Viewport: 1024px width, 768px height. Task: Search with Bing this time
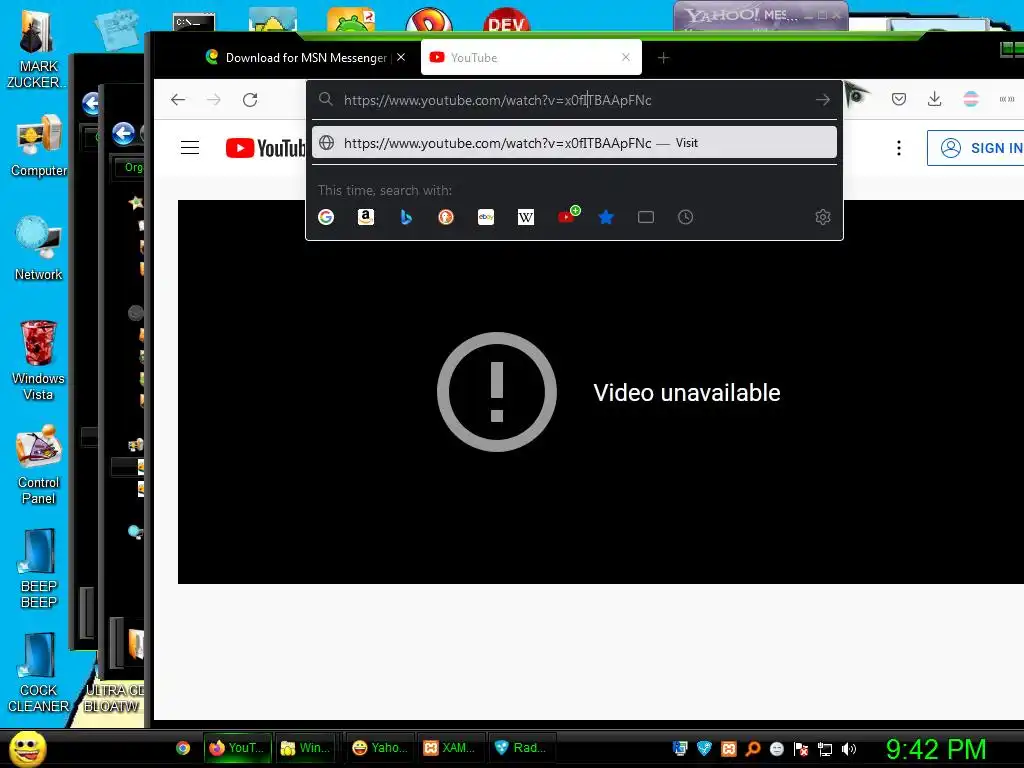[406, 217]
